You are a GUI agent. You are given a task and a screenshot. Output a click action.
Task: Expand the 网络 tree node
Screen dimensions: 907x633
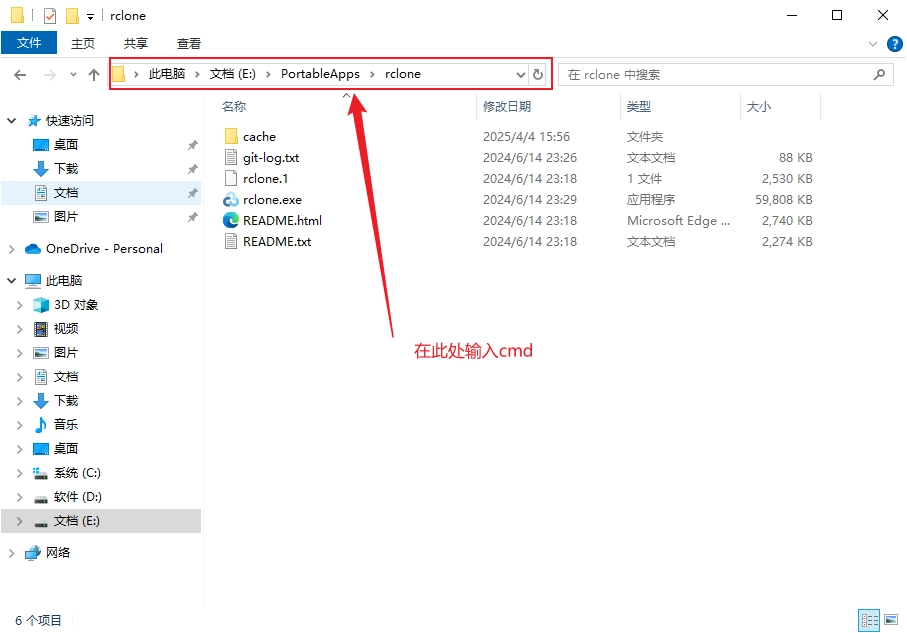(12, 553)
